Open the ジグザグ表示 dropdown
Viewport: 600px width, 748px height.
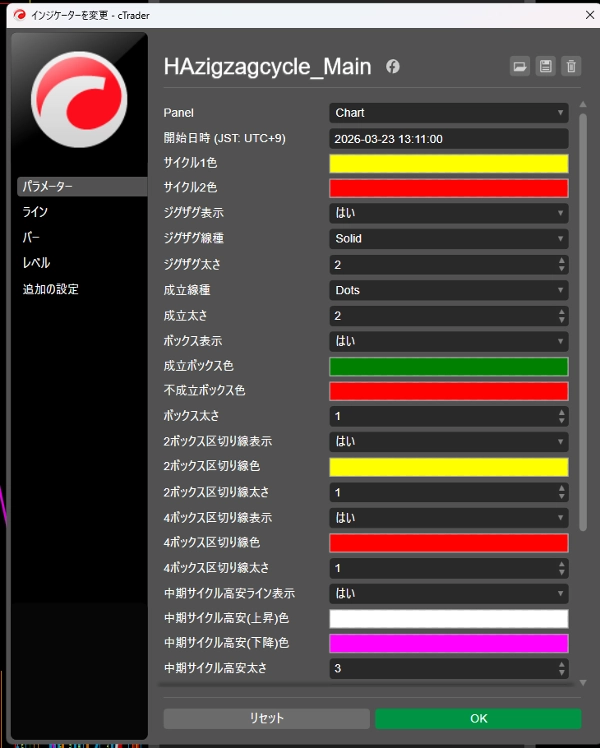[x=449, y=213]
